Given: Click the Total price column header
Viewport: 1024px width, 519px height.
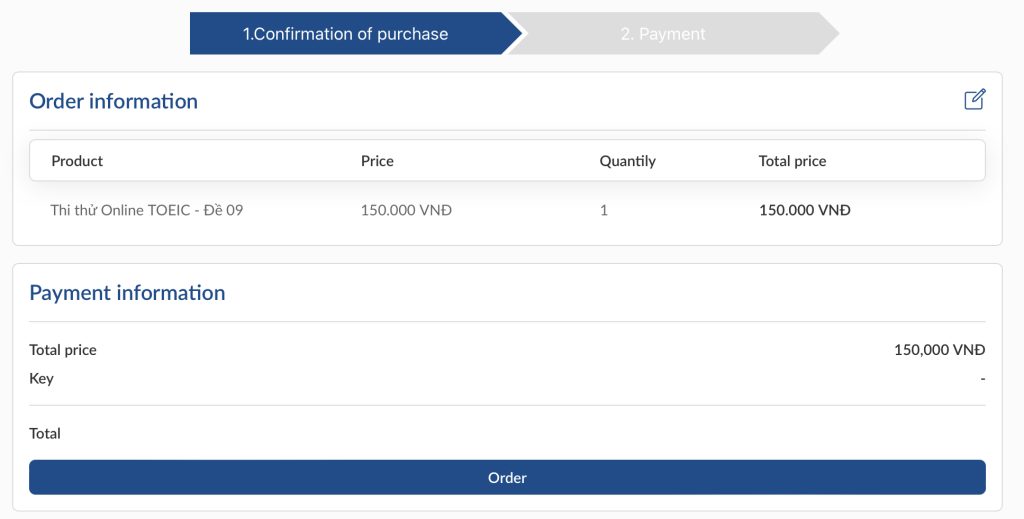Looking at the screenshot, I should point(792,161).
